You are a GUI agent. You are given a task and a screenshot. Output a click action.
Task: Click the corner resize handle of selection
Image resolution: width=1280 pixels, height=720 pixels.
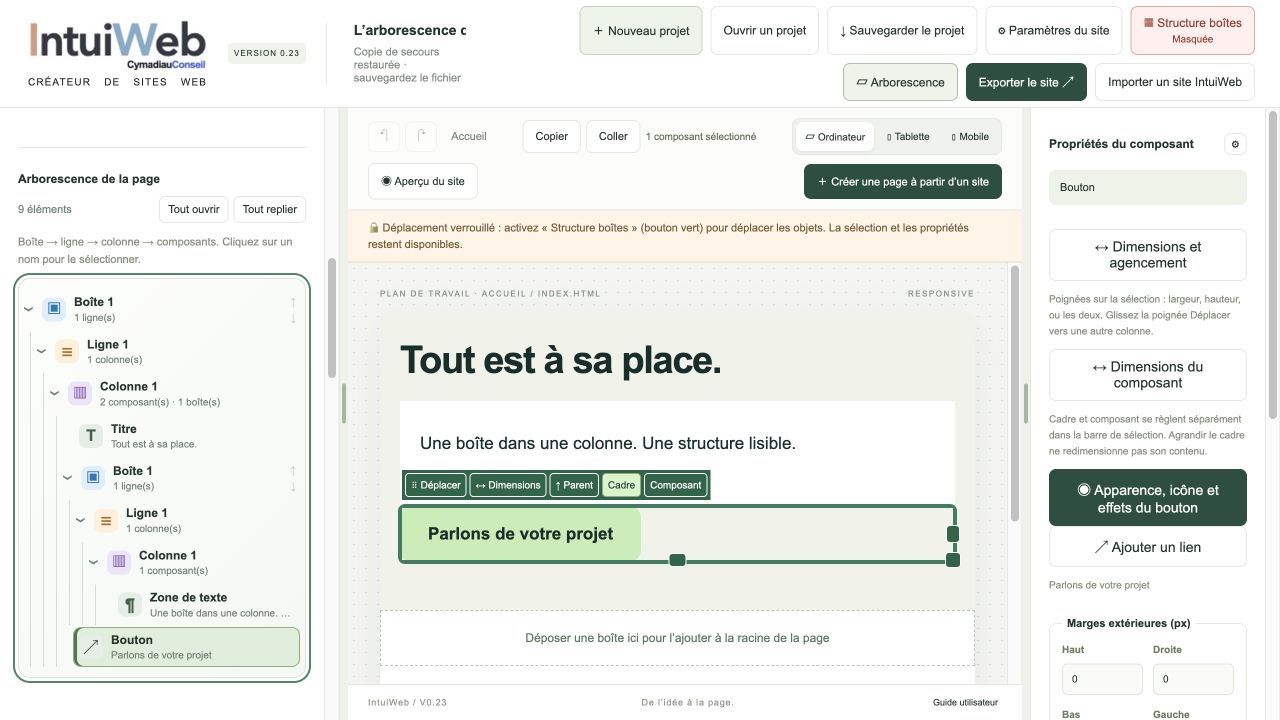coord(952,560)
